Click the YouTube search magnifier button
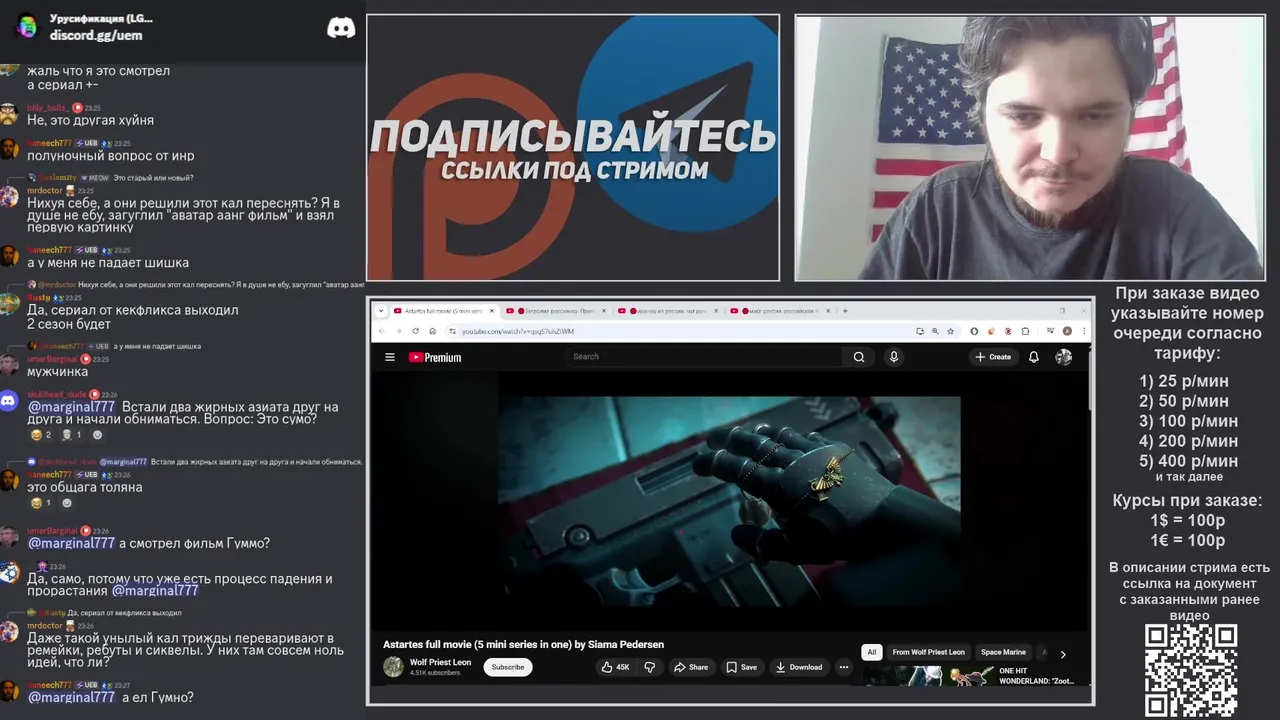This screenshot has width=1280, height=720. pos(859,357)
